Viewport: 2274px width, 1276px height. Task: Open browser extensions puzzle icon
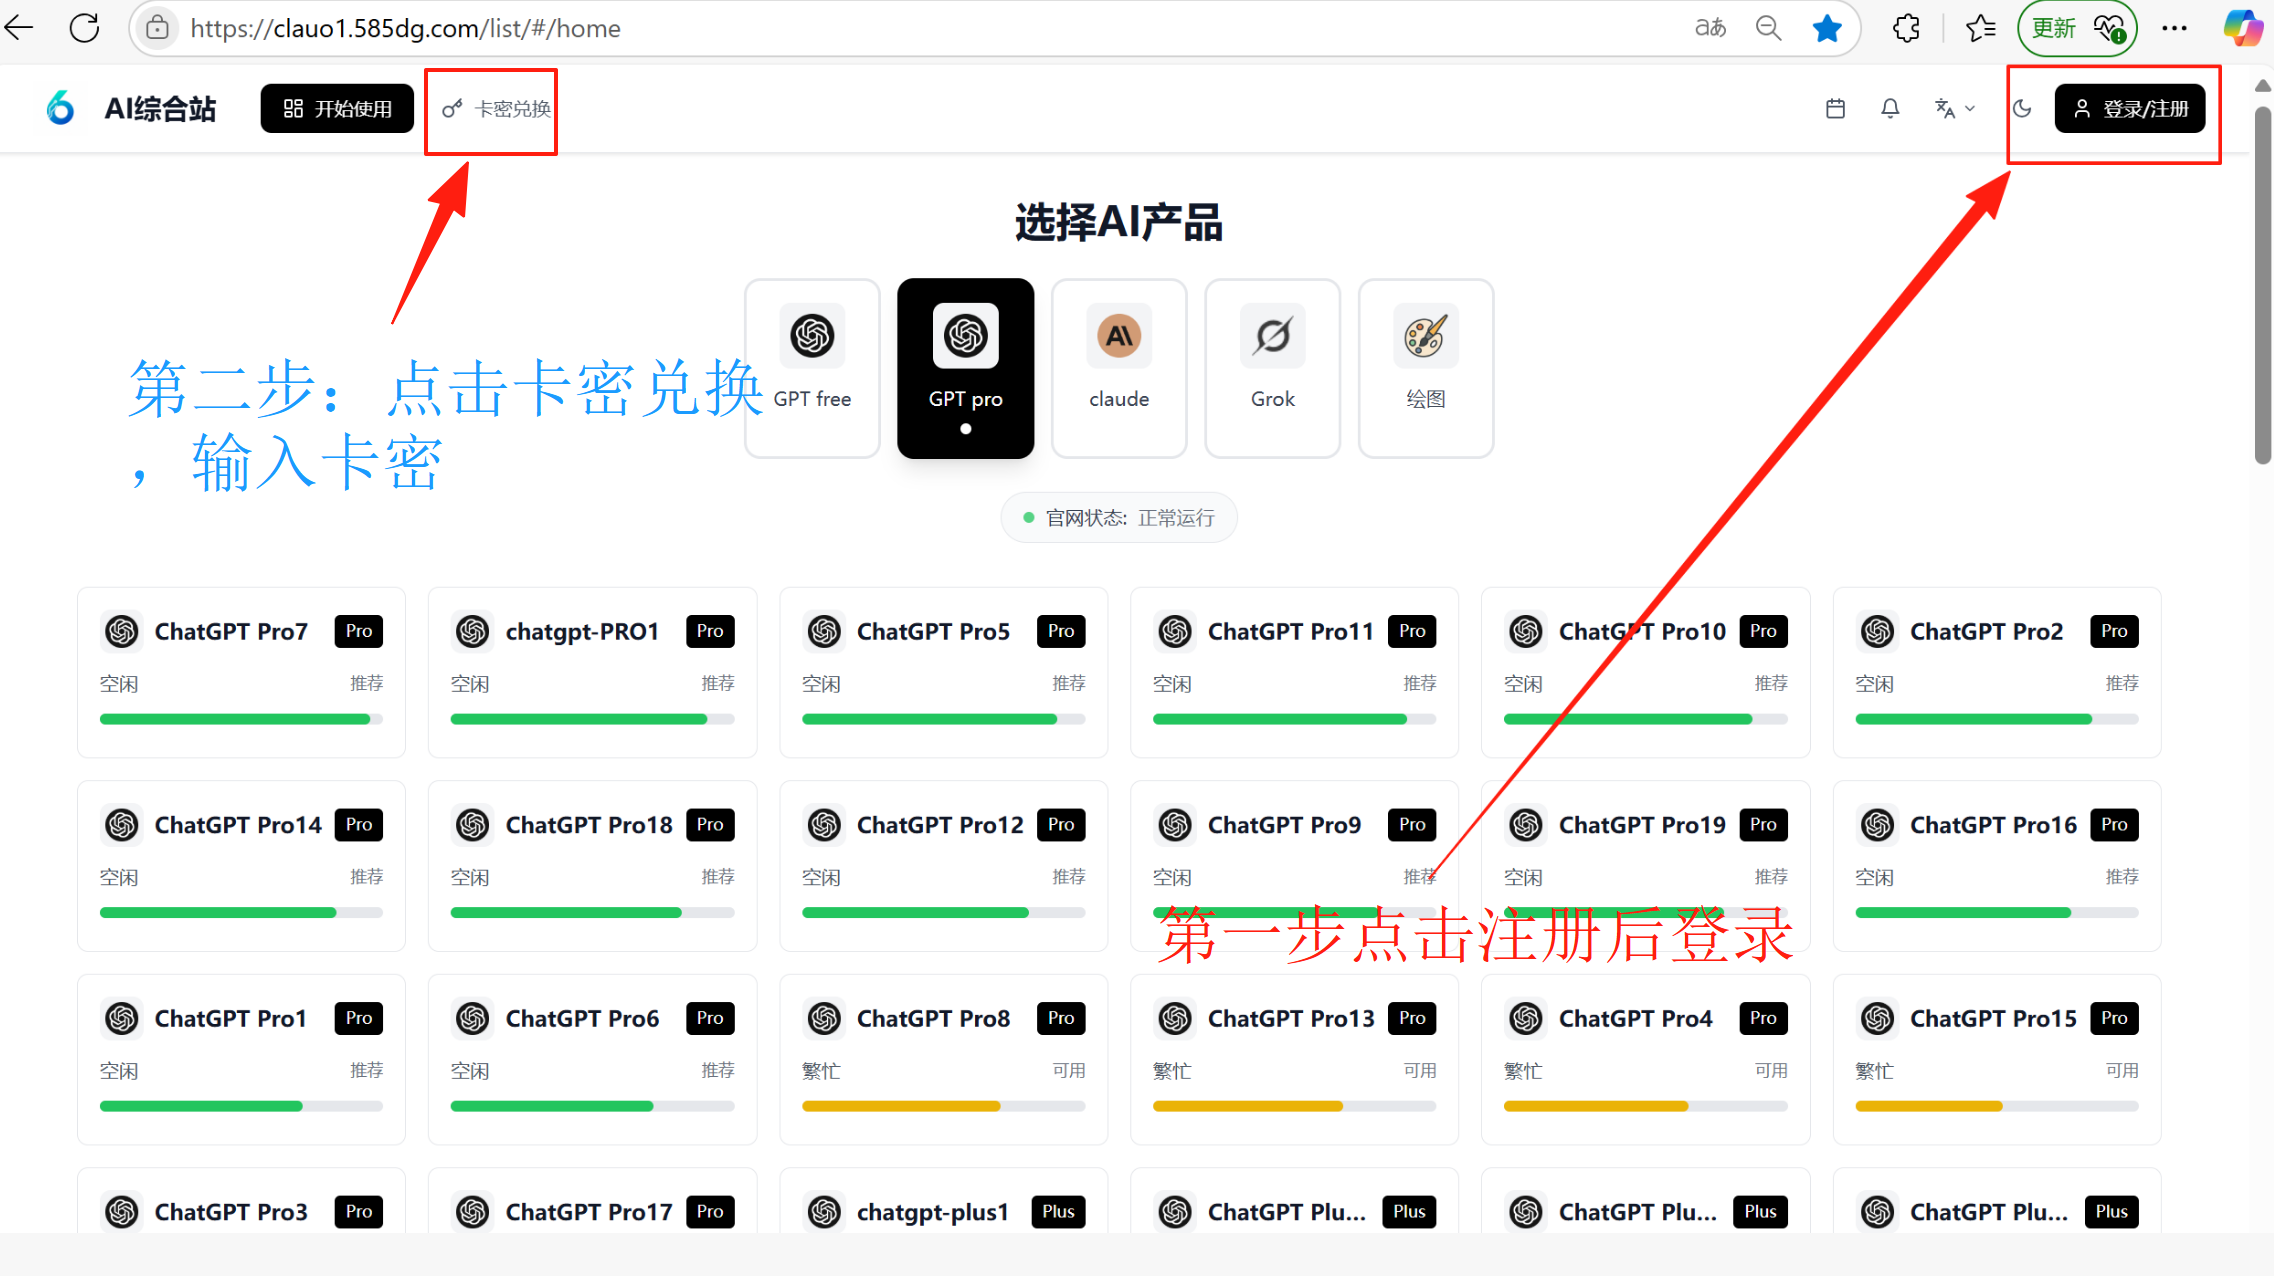coord(1907,28)
